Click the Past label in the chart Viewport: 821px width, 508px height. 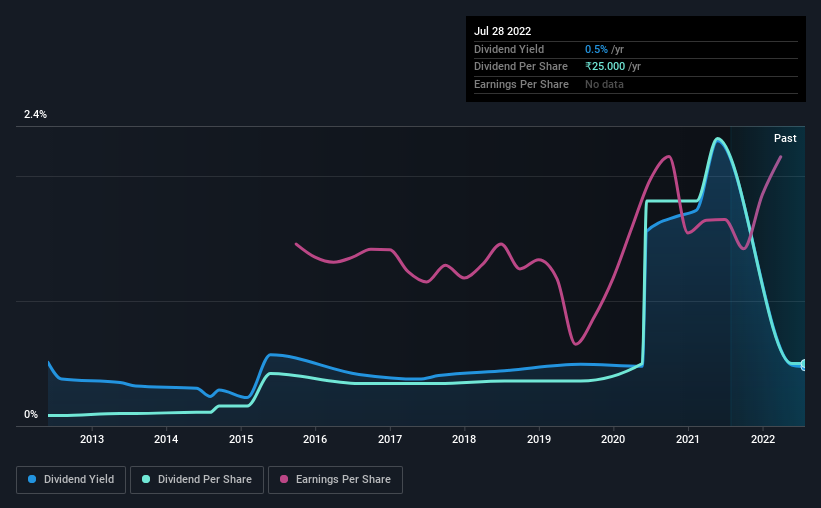[x=785, y=138]
